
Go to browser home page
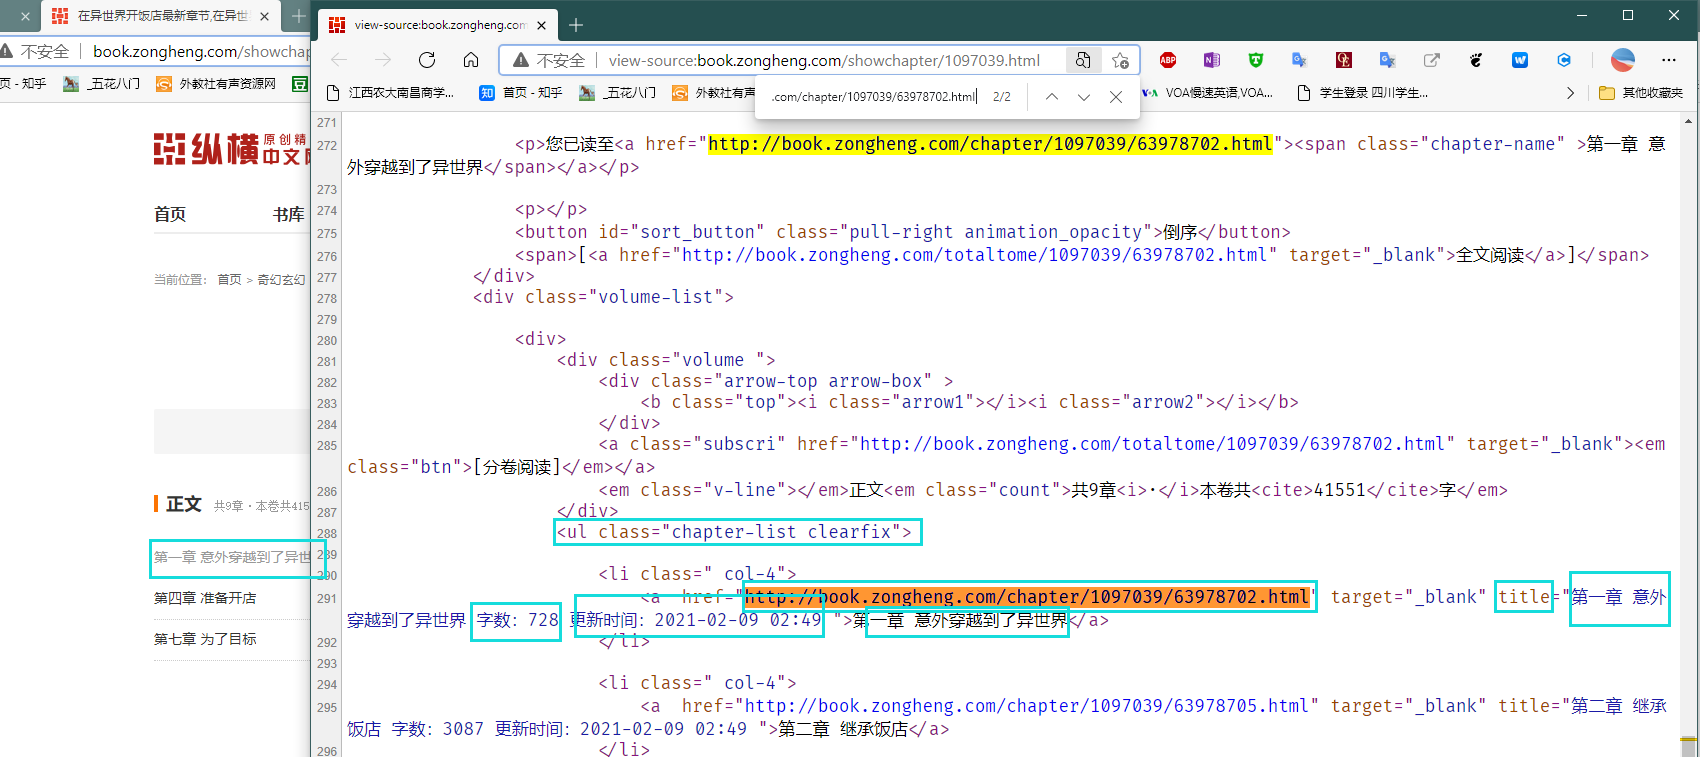click(x=471, y=60)
